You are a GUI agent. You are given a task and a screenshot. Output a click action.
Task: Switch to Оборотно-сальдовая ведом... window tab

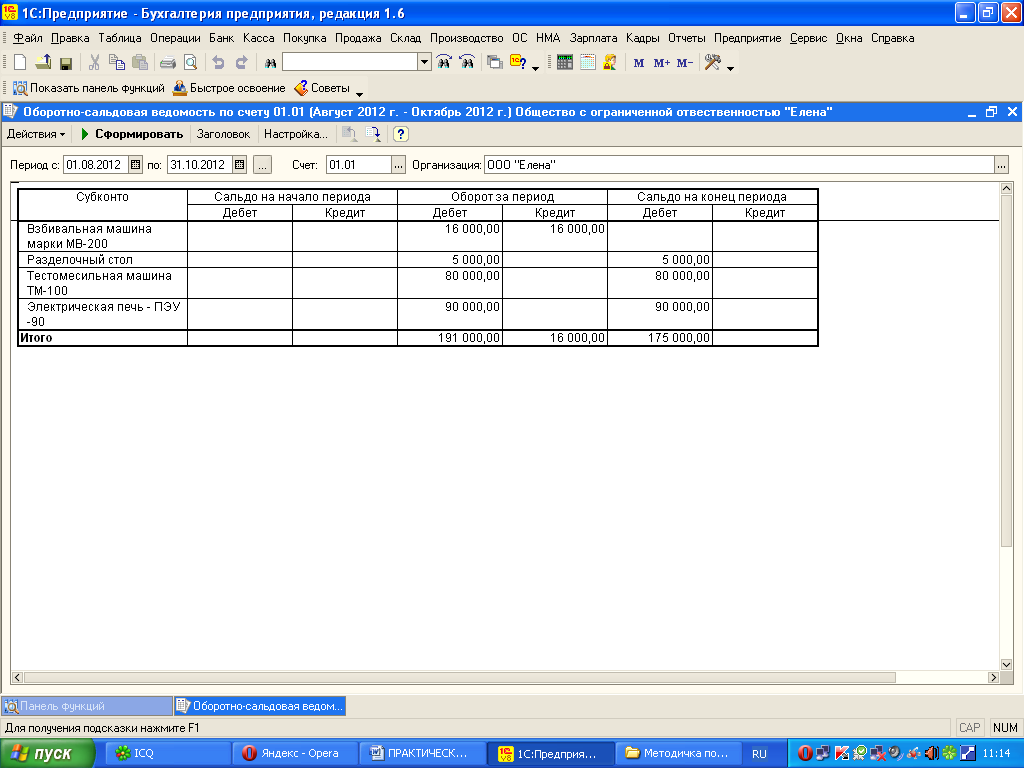coord(260,706)
